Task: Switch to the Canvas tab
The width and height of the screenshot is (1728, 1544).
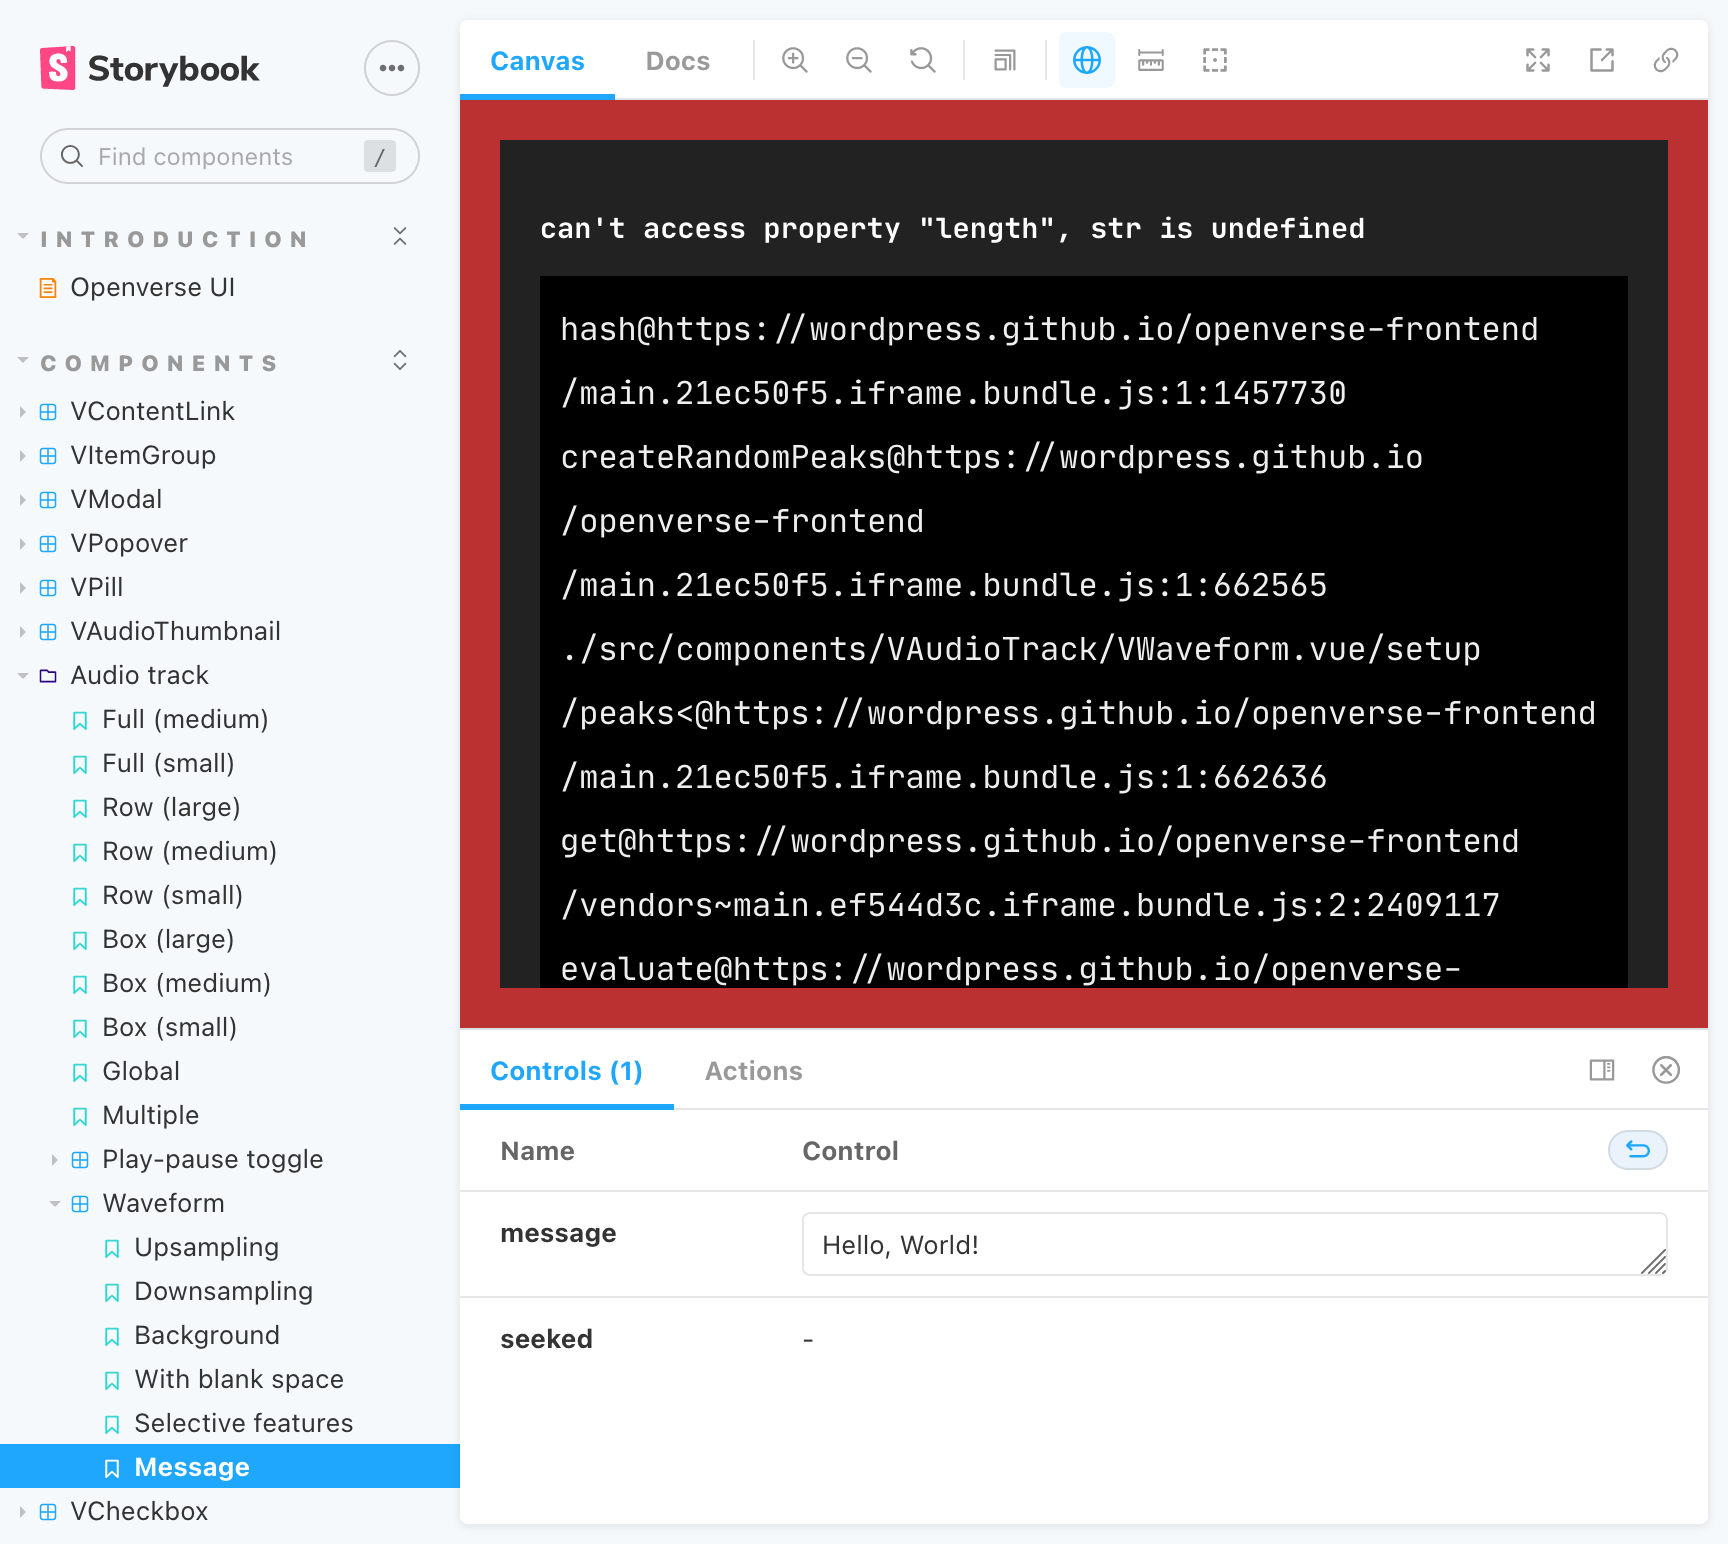Action: pos(537,61)
